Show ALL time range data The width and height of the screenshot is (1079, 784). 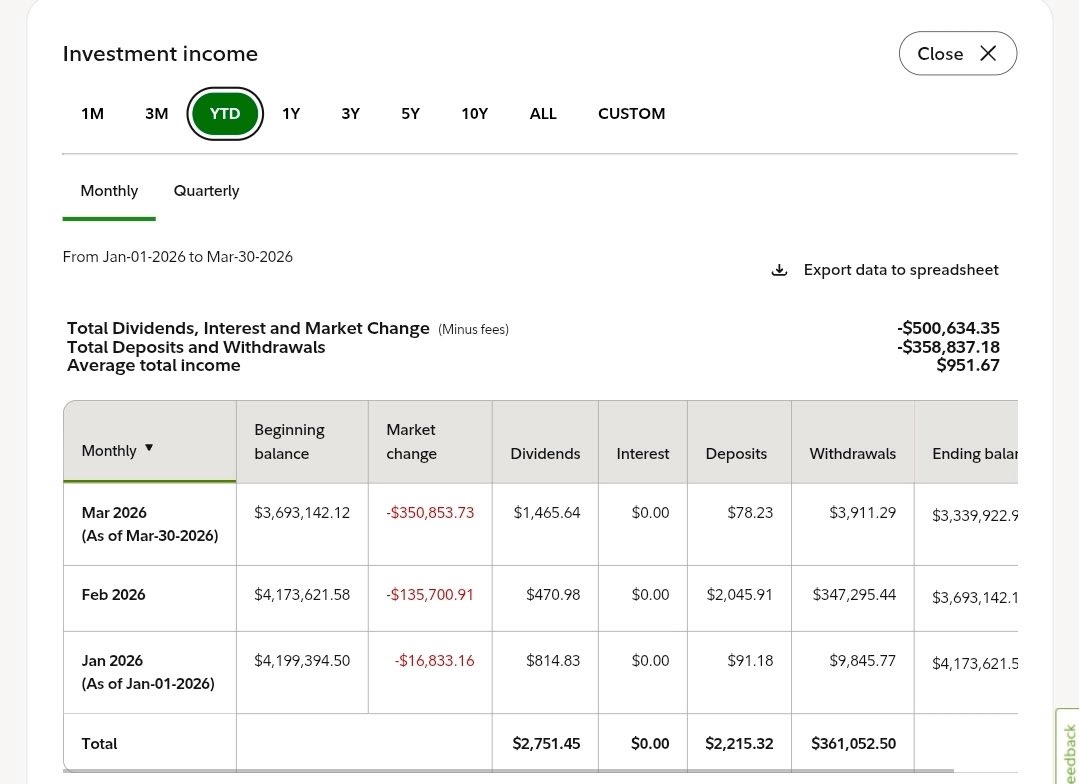pos(543,114)
